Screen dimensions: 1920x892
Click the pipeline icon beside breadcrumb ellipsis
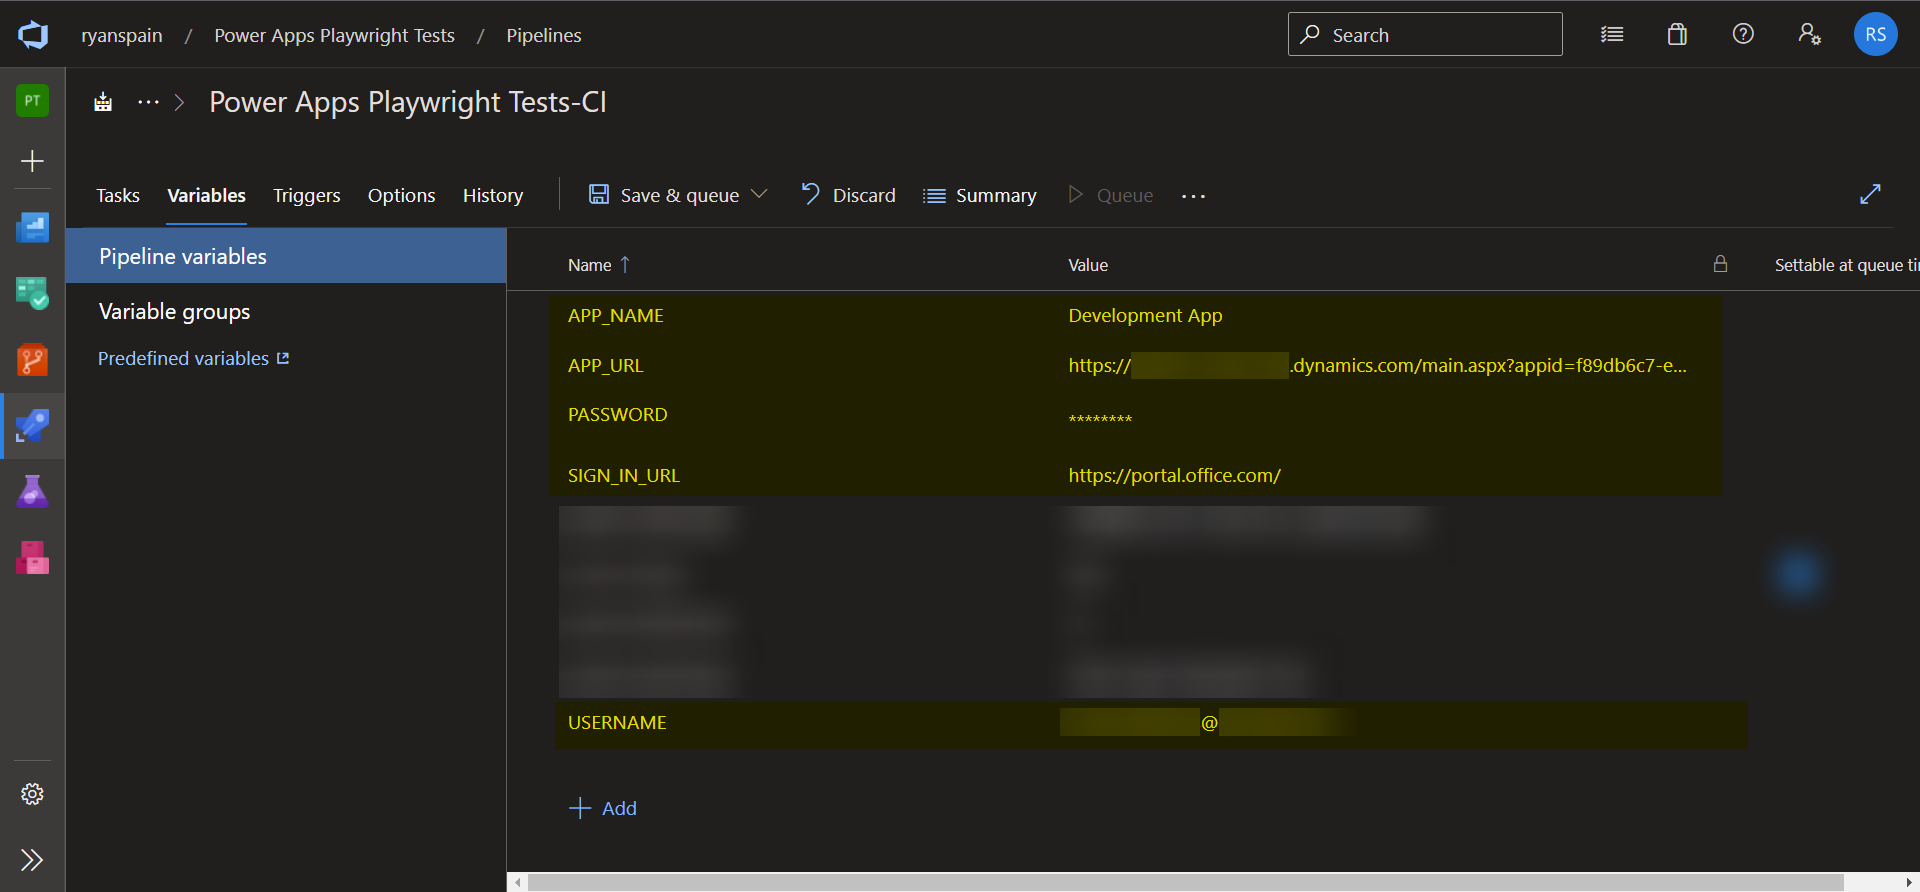click(103, 102)
